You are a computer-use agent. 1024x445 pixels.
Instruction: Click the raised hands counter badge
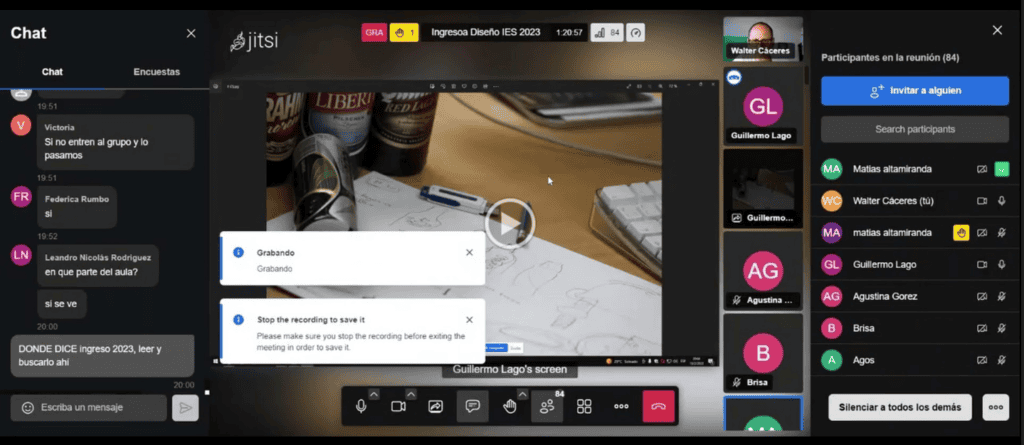click(x=404, y=32)
